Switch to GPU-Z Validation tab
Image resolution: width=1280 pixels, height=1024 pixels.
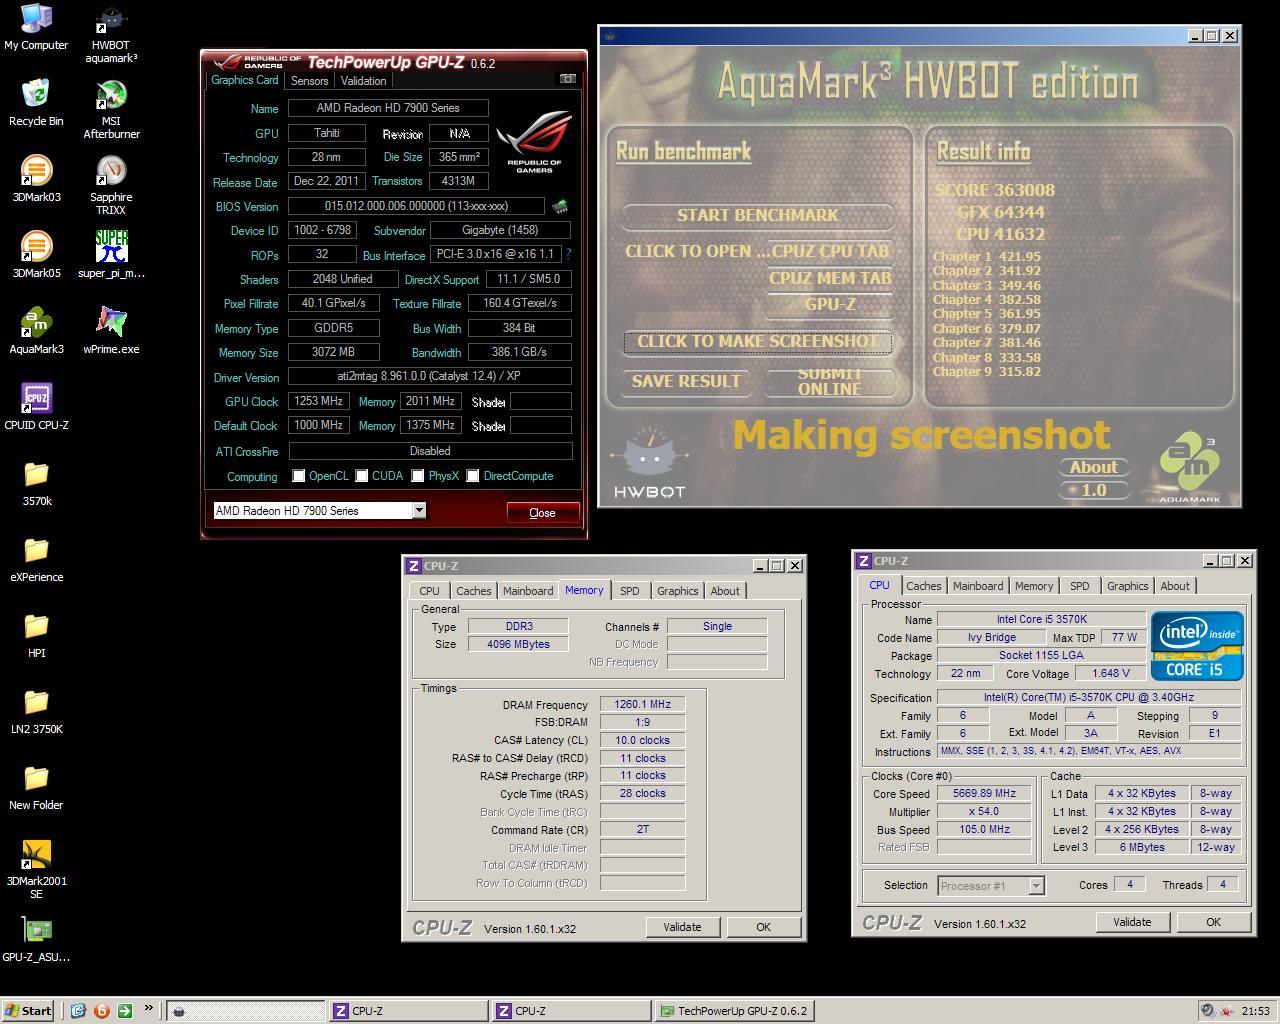(363, 81)
